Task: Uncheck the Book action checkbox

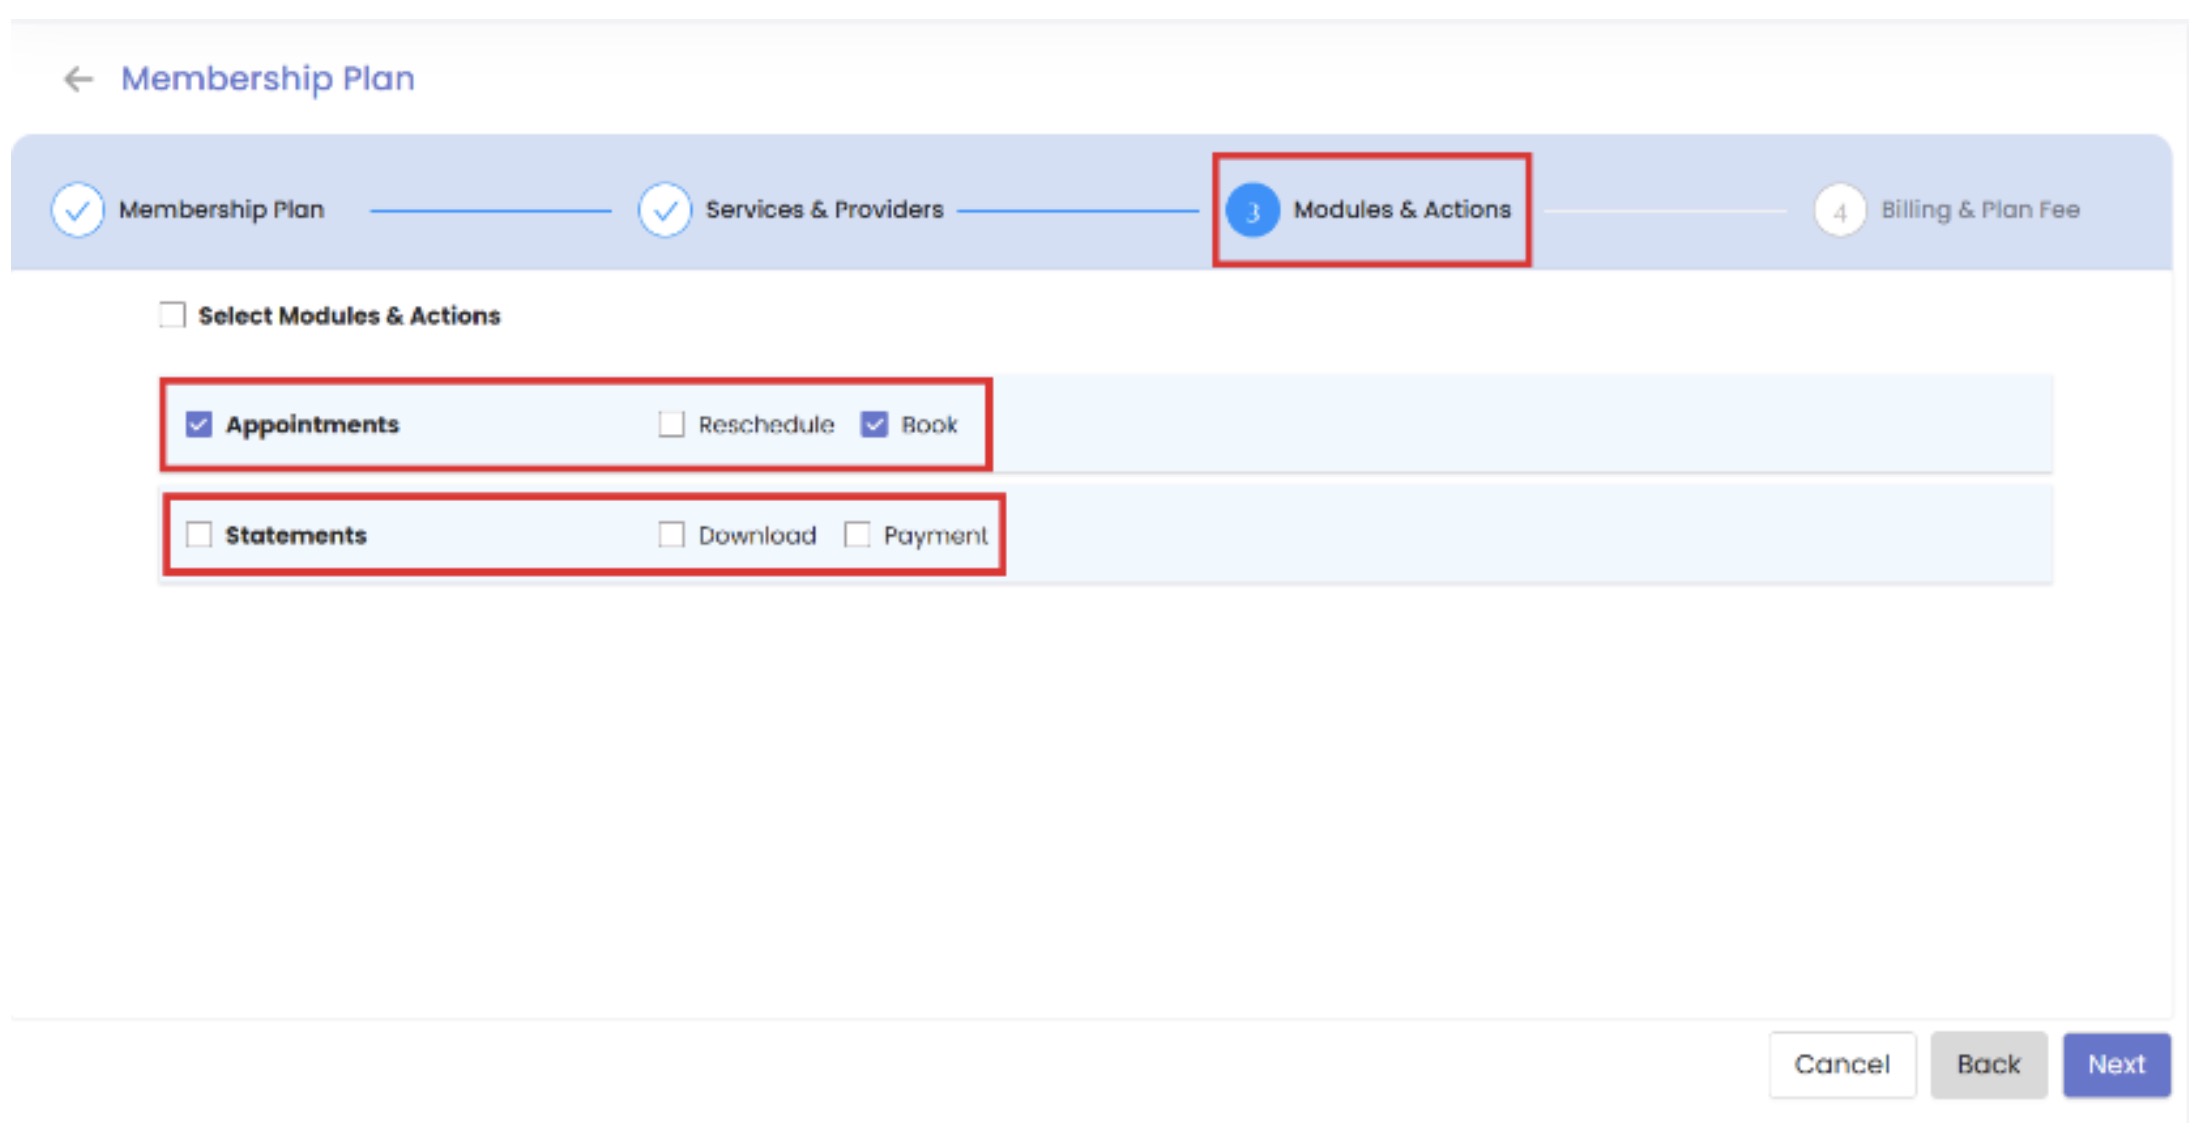Action: pyautogui.click(x=874, y=424)
